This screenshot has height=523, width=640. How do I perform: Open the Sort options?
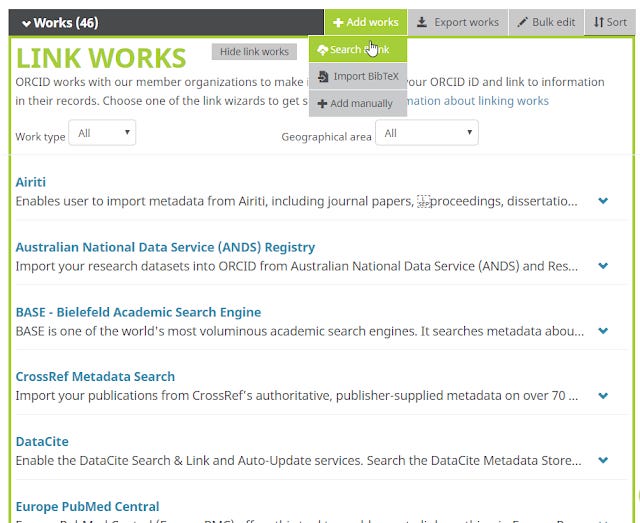610,22
